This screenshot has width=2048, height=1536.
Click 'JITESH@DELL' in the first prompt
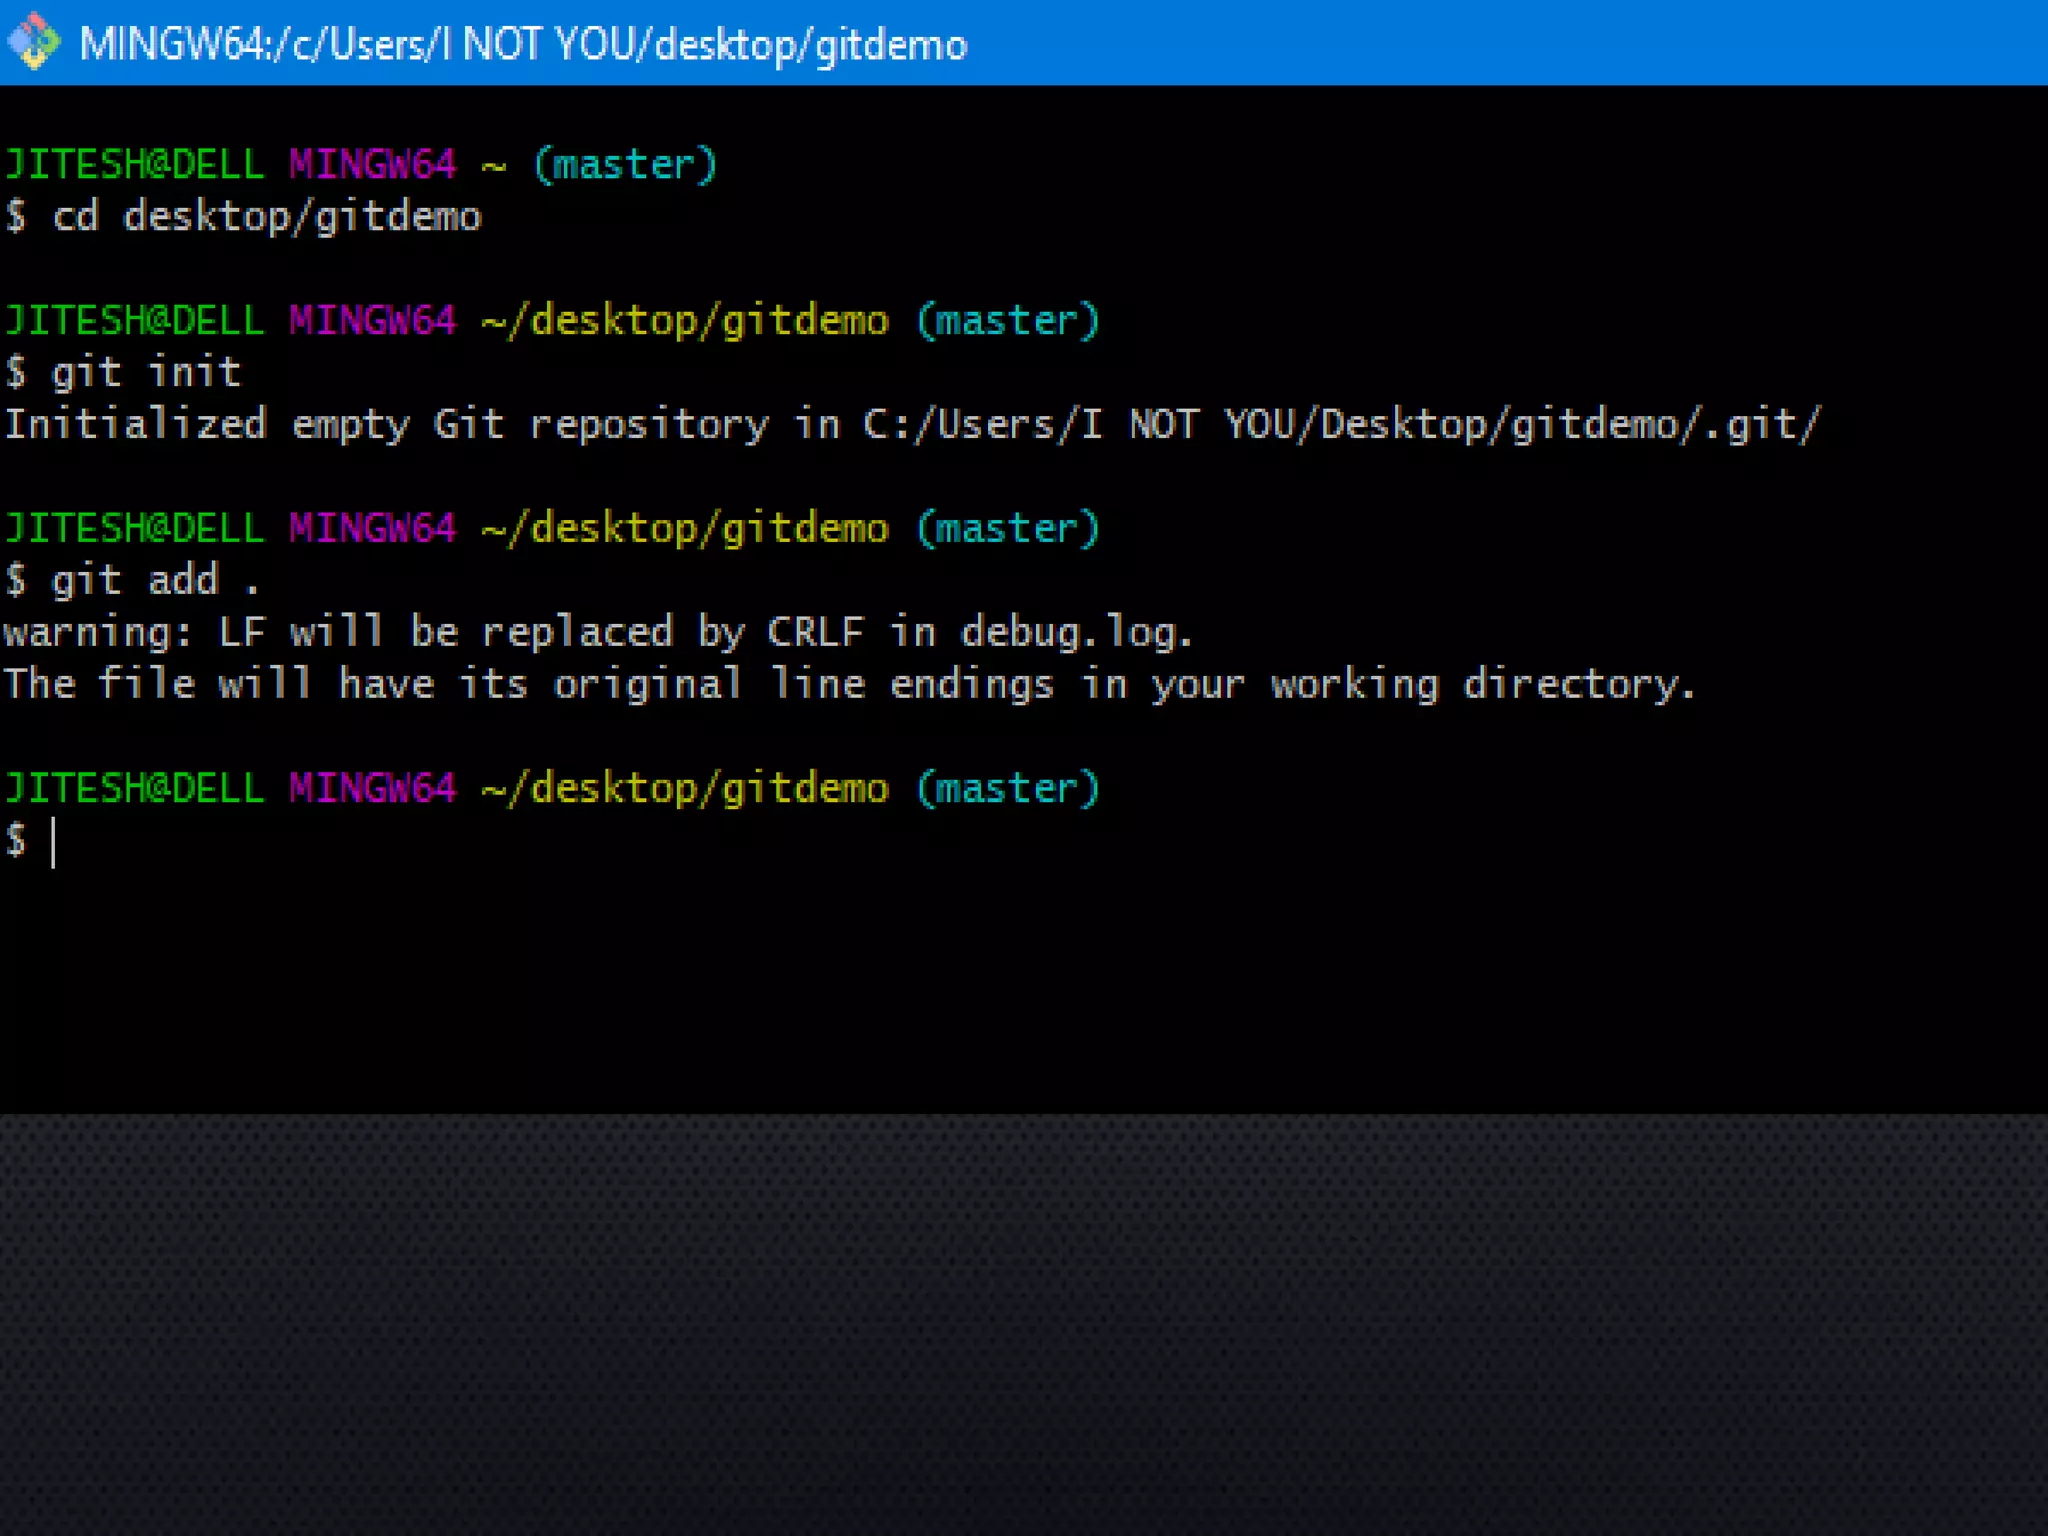pyautogui.click(x=134, y=165)
